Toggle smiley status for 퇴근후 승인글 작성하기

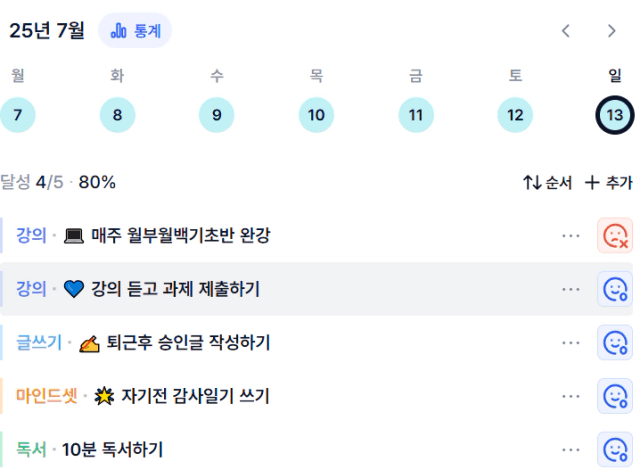615,342
